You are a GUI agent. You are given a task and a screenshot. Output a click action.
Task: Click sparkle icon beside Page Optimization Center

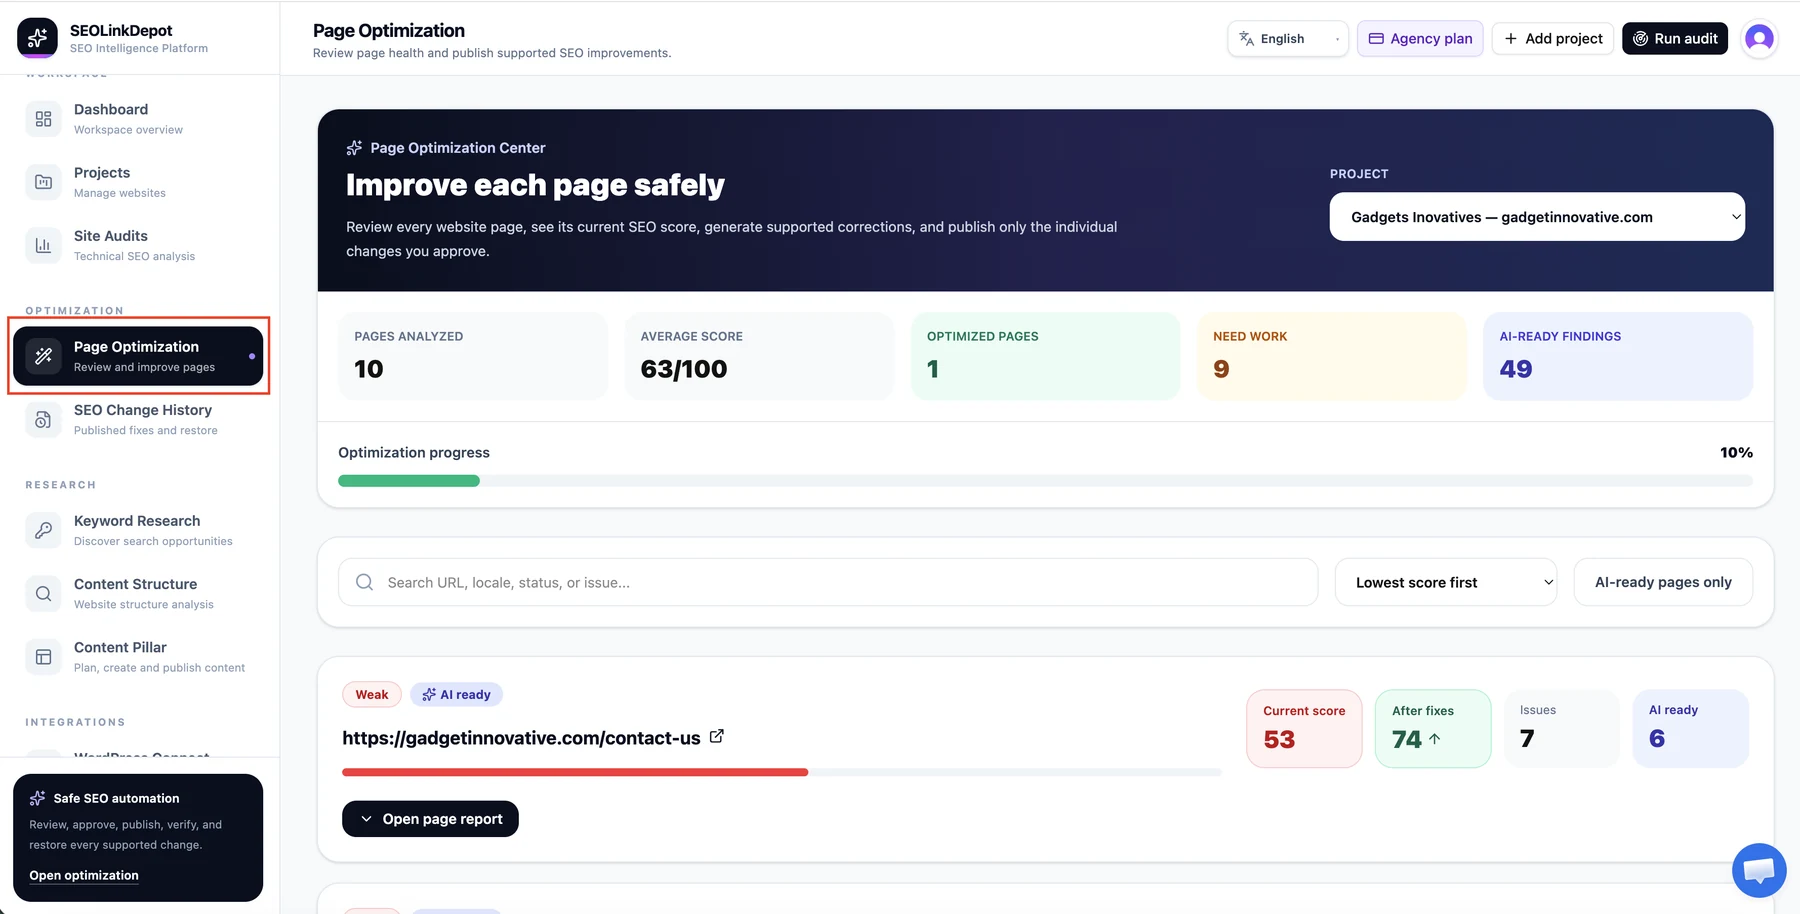click(x=354, y=148)
